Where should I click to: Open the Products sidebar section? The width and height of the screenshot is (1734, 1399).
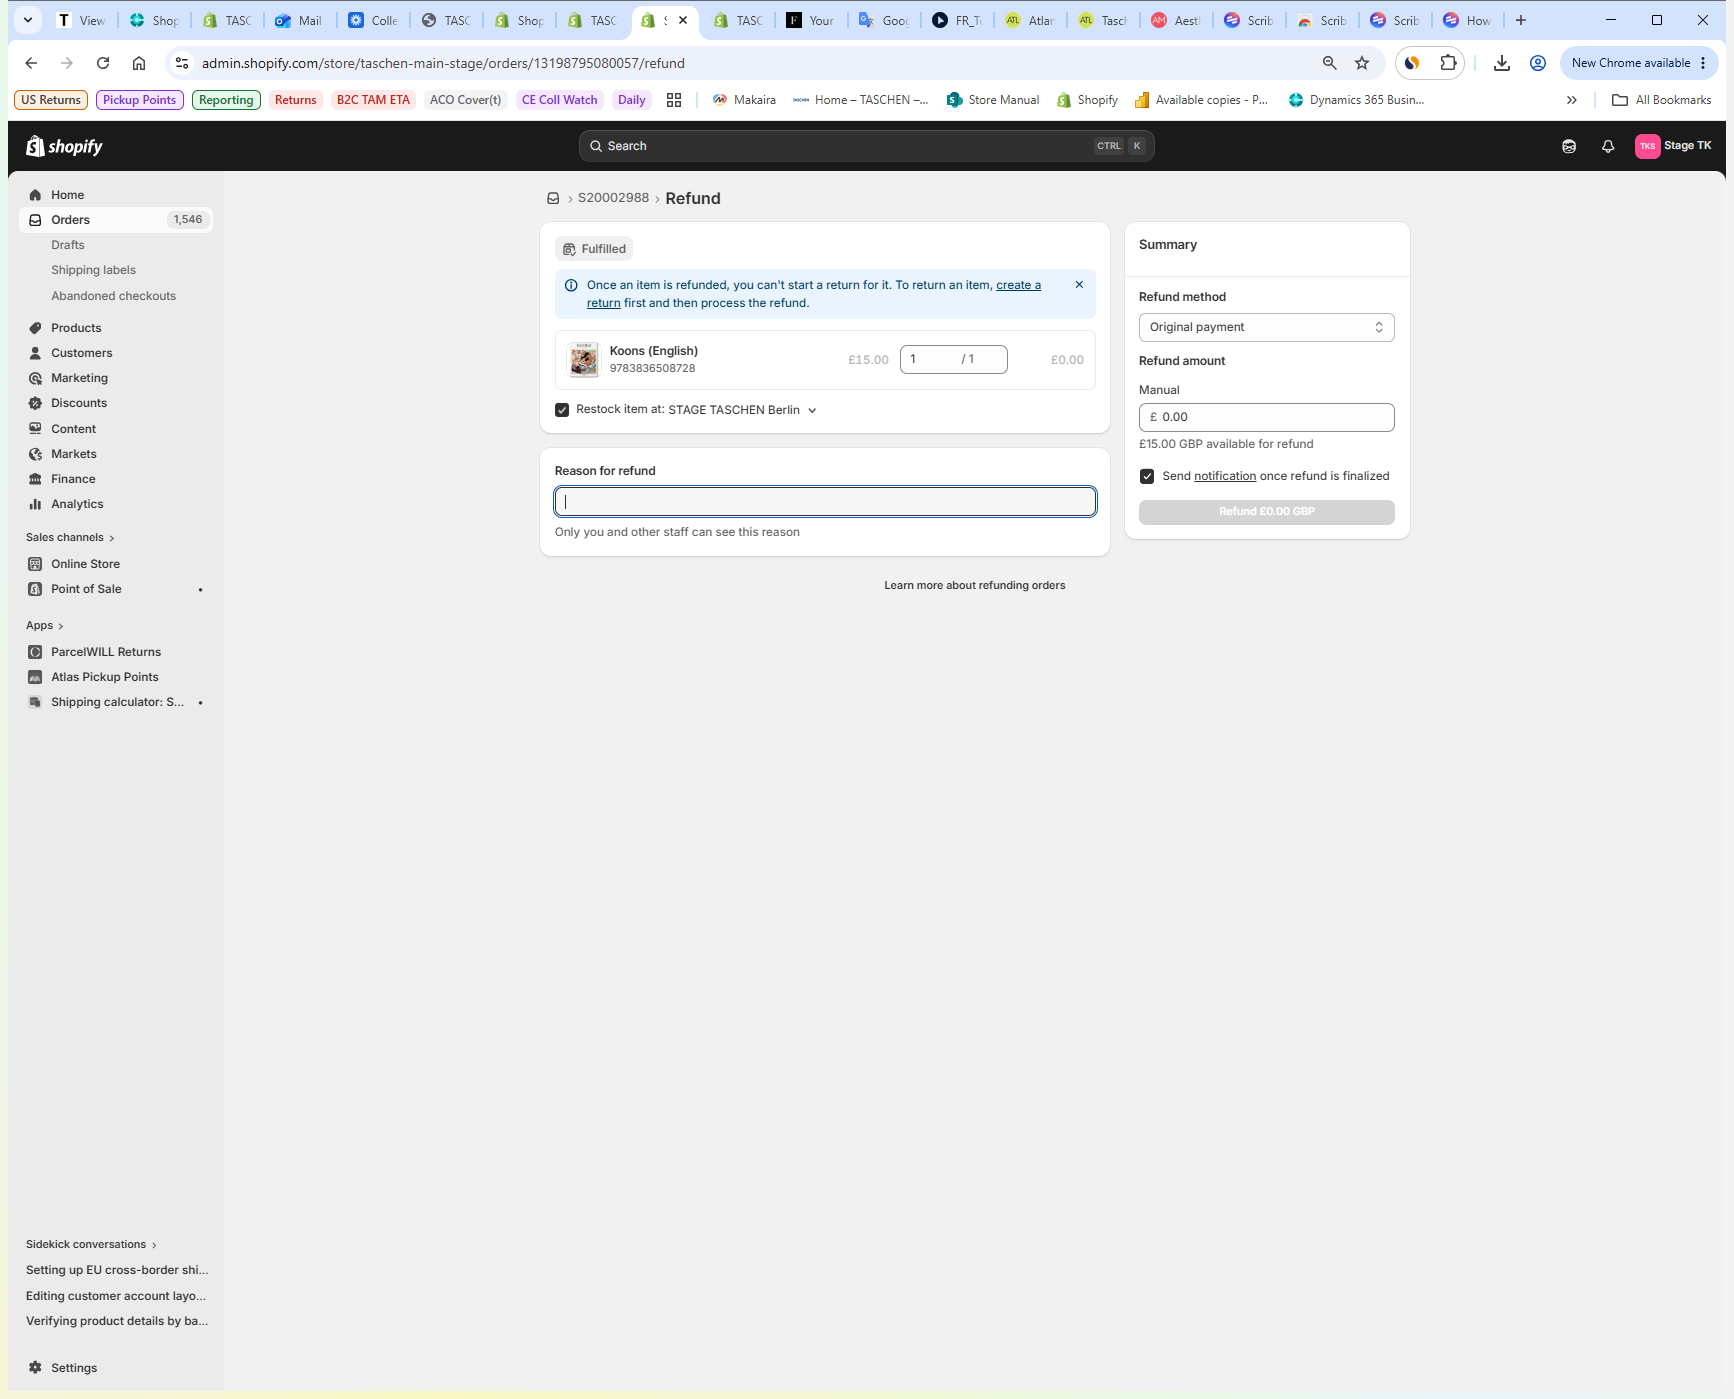76,328
